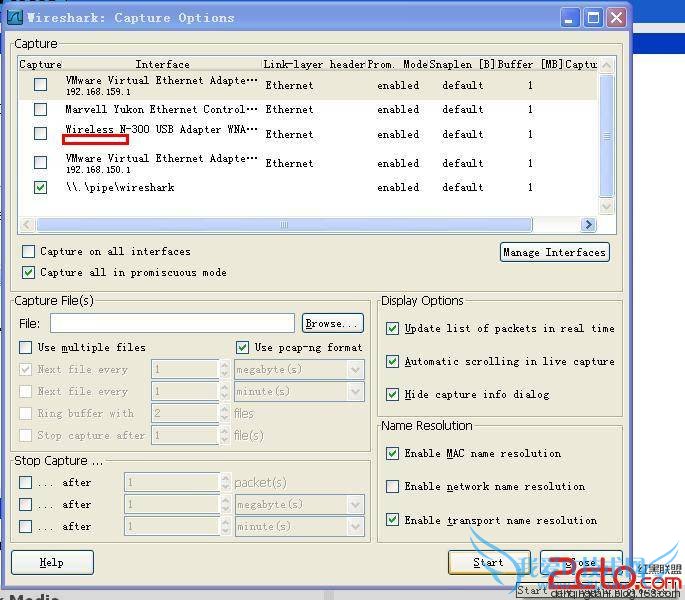Toggle Enable transport name resolution

click(392, 520)
